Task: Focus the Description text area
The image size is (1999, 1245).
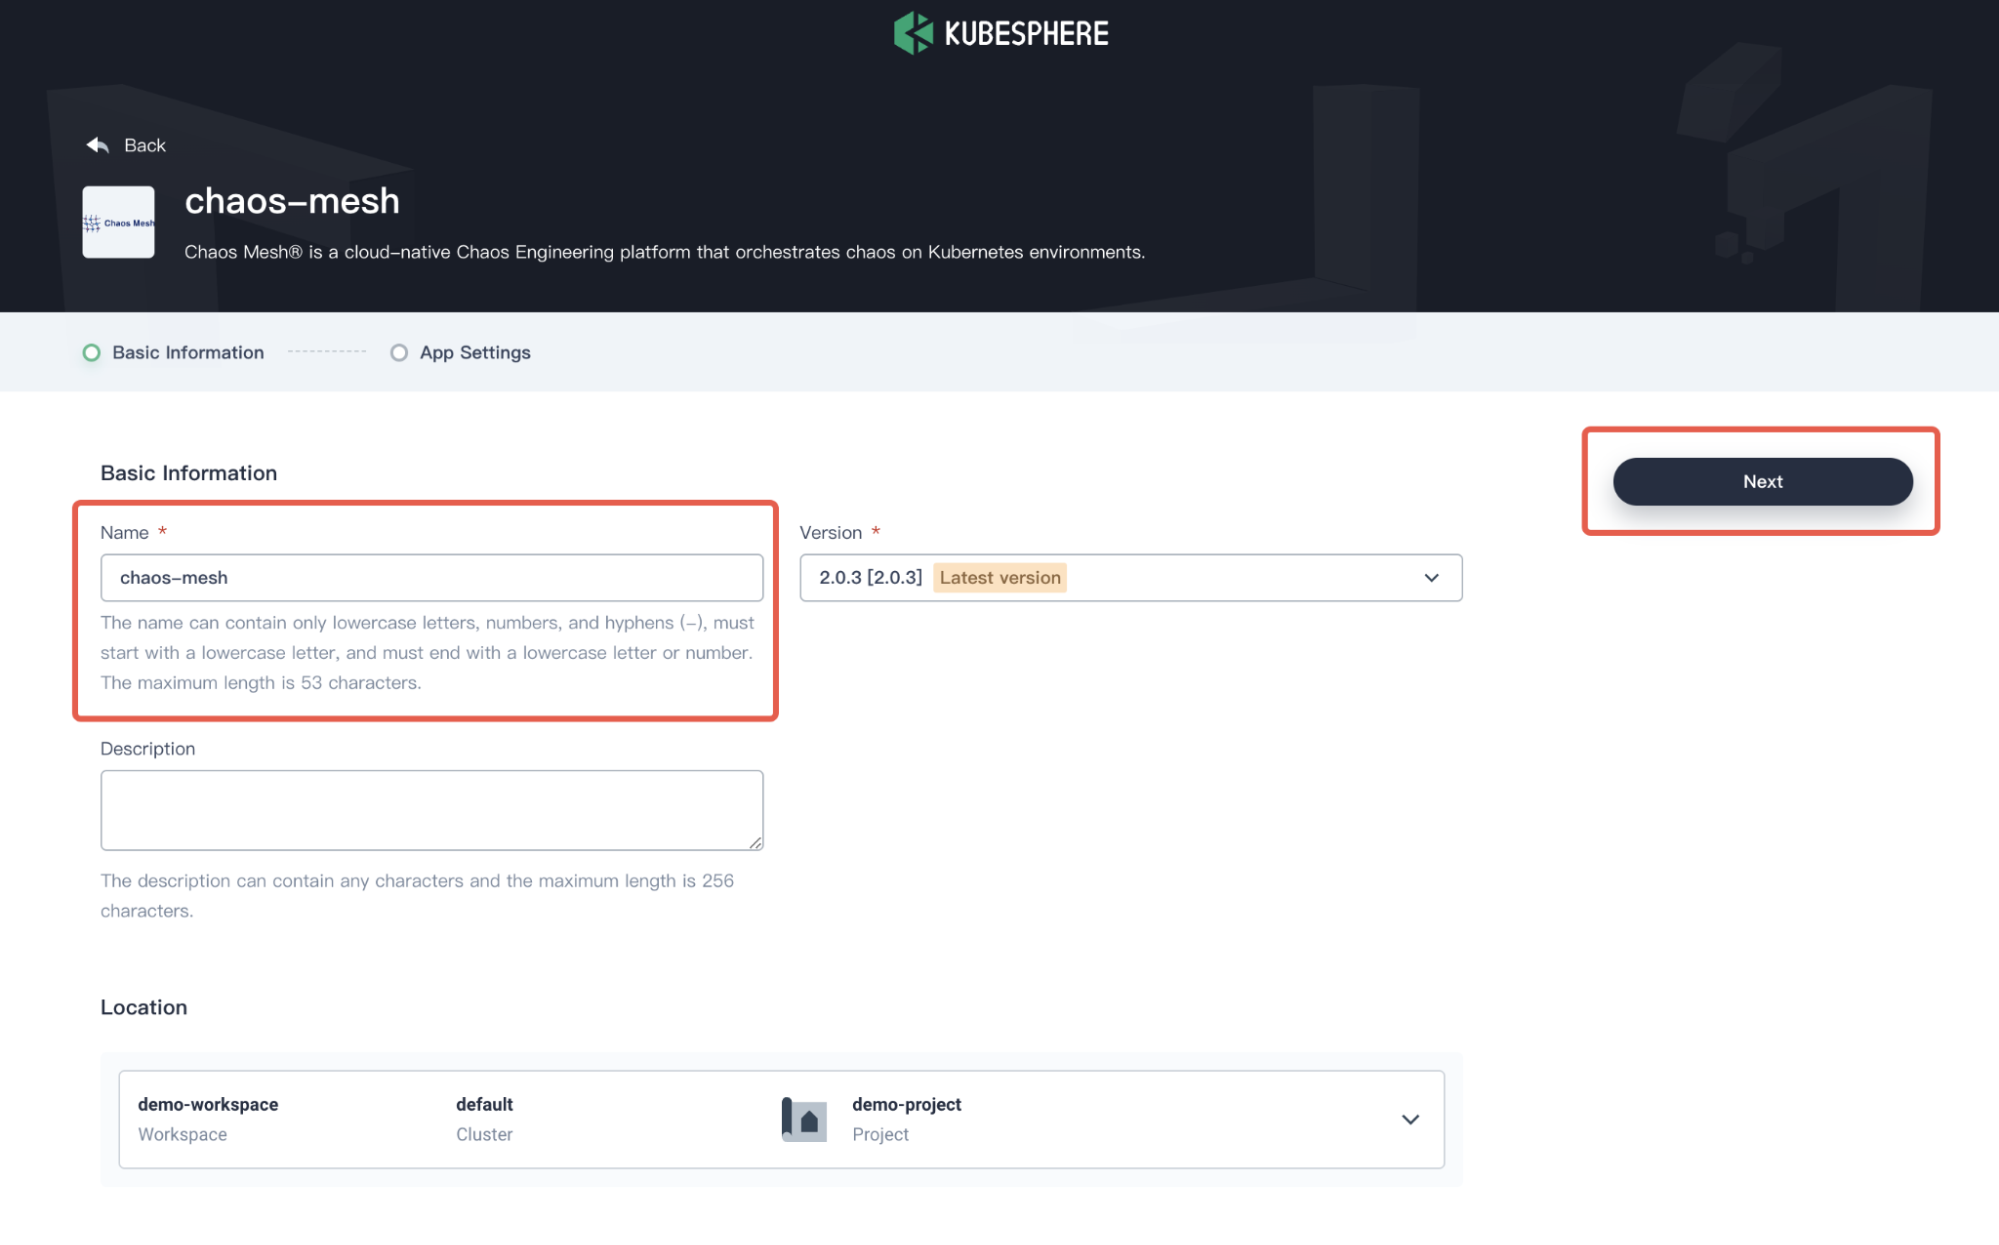Action: [x=431, y=809]
